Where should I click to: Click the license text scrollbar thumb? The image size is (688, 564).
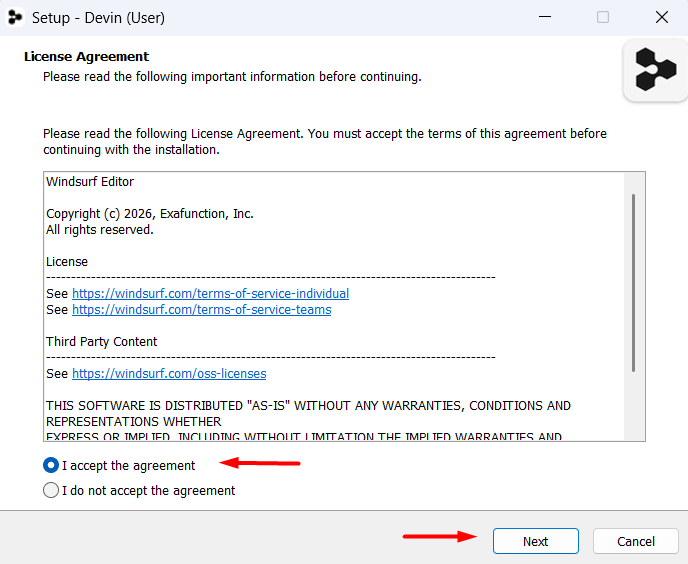pyautogui.click(x=633, y=283)
